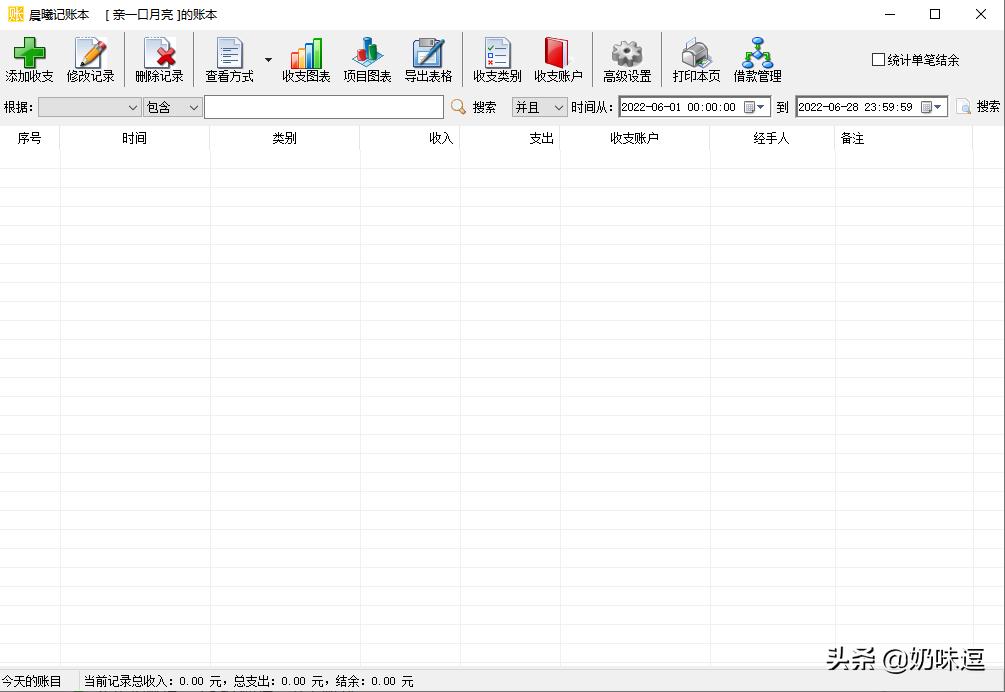The width and height of the screenshot is (1005, 692).
Task: Click the 打印本页 printer icon
Action: pyautogui.click(x=696, y=53)
